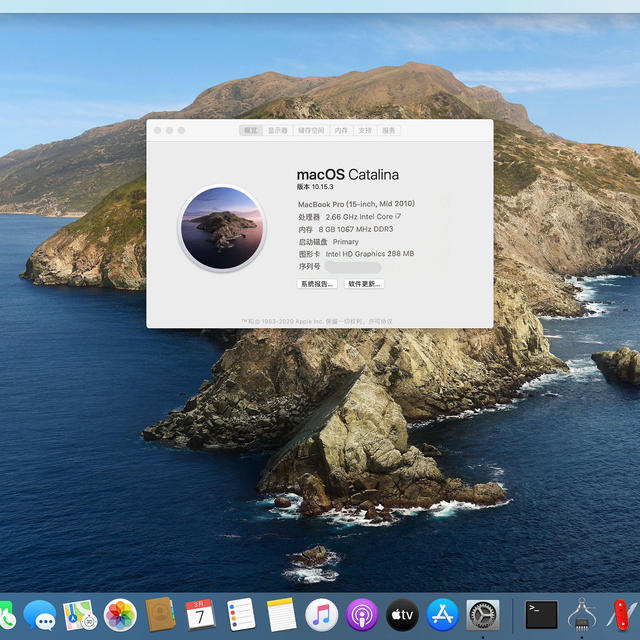Open System Preferences gear icon
This screenshot has width=640, height=640.
coord(483,615)
